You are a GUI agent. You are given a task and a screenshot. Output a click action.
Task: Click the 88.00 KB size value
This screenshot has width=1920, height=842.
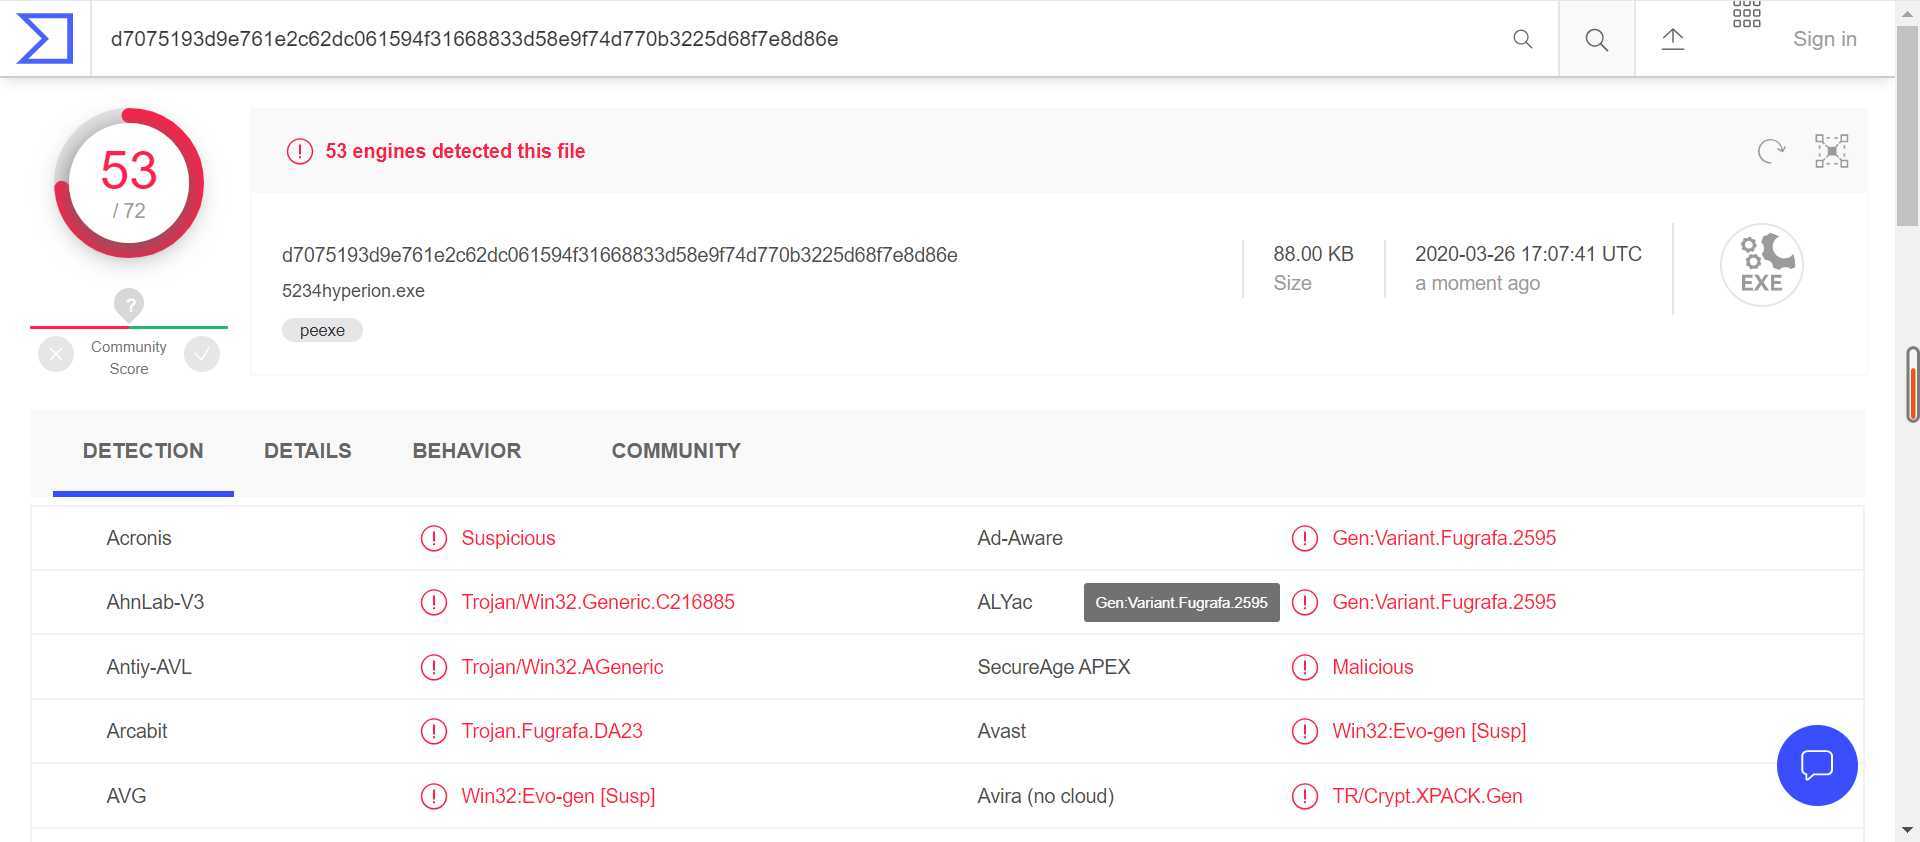1313,254
